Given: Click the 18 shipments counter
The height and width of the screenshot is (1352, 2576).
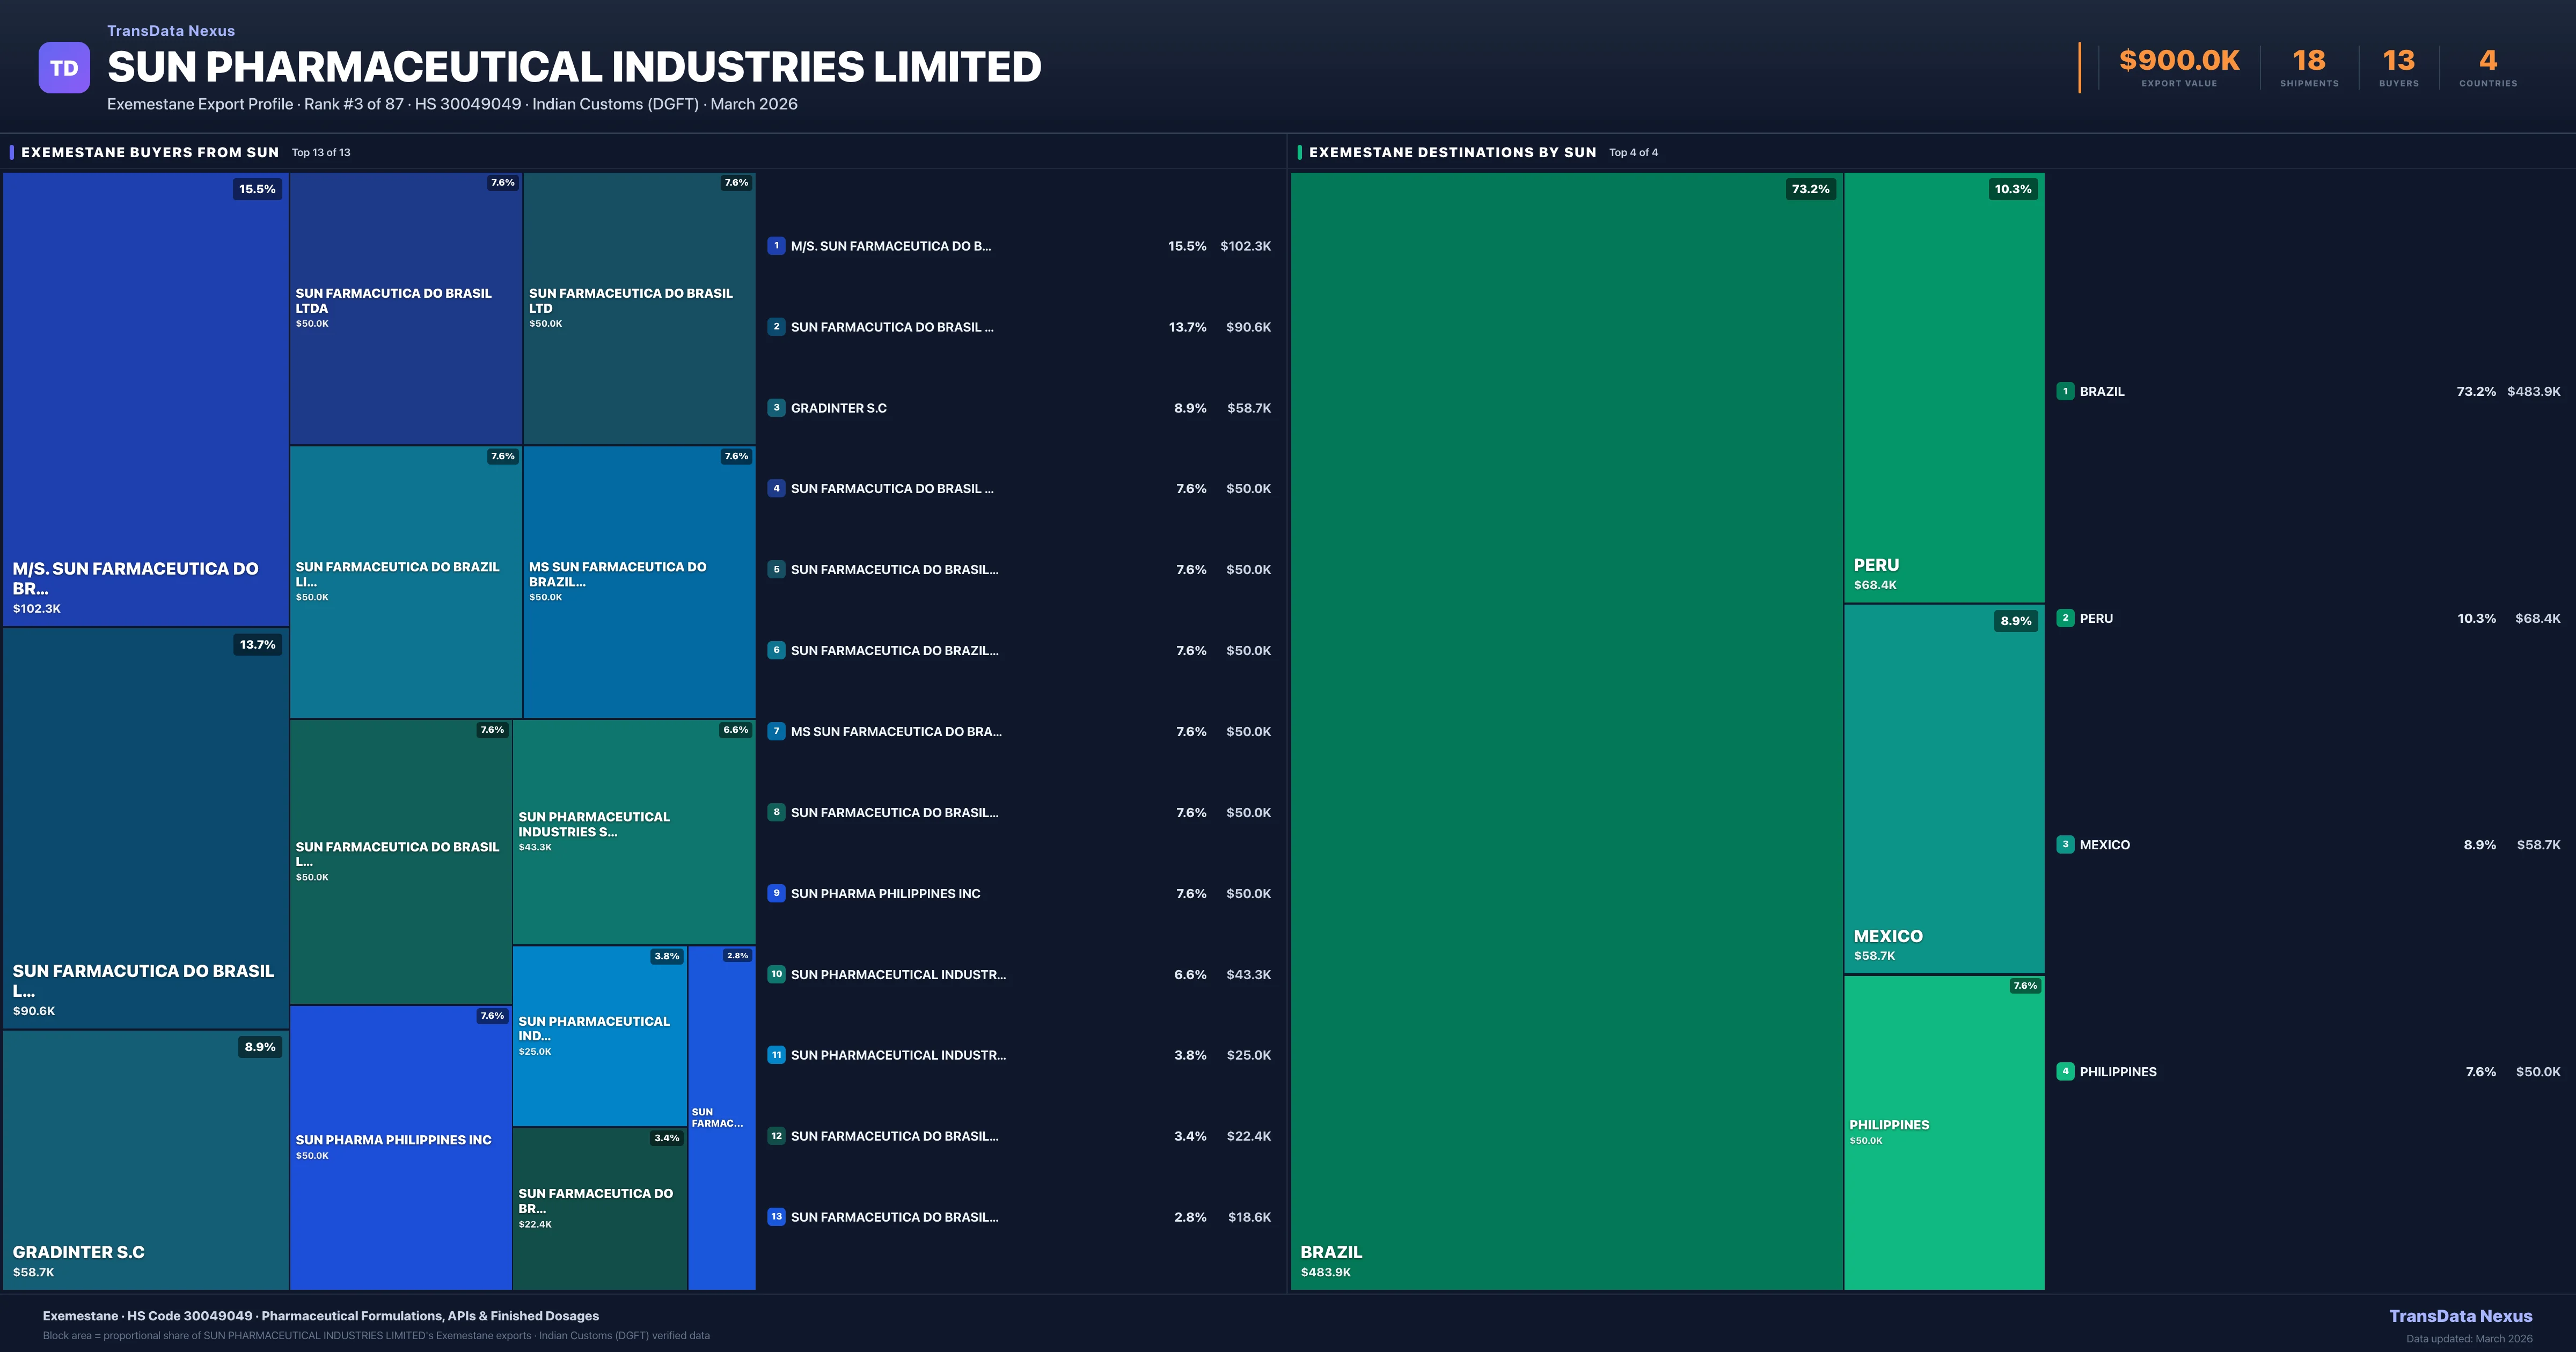Looking at the screenshot, I should coord(2310,62).
